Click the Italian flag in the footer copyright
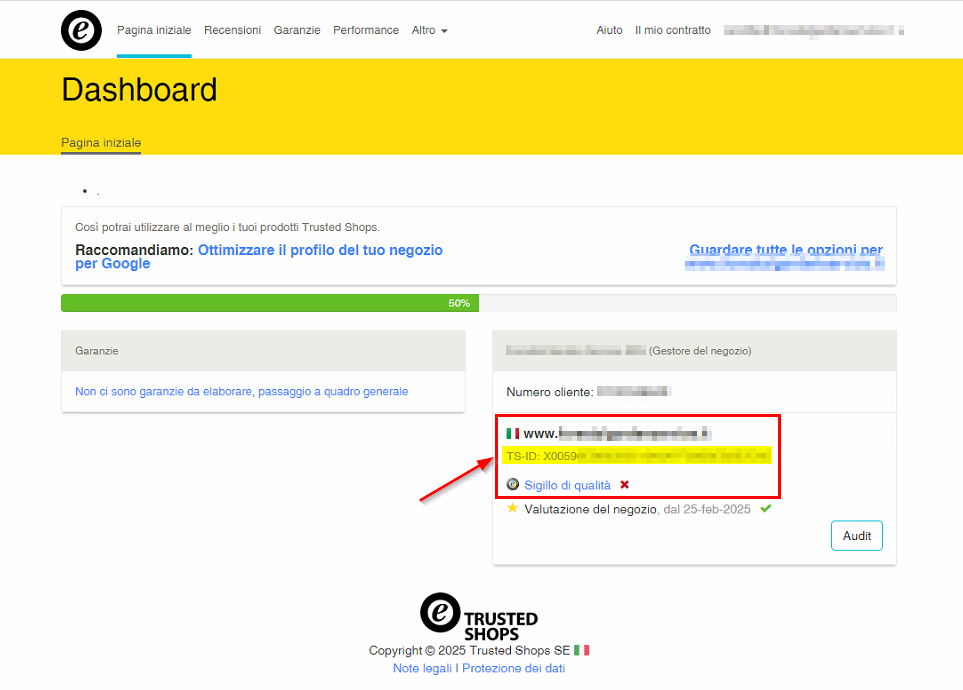The width and height of the screenshot is (963, 690). (582, 650)
